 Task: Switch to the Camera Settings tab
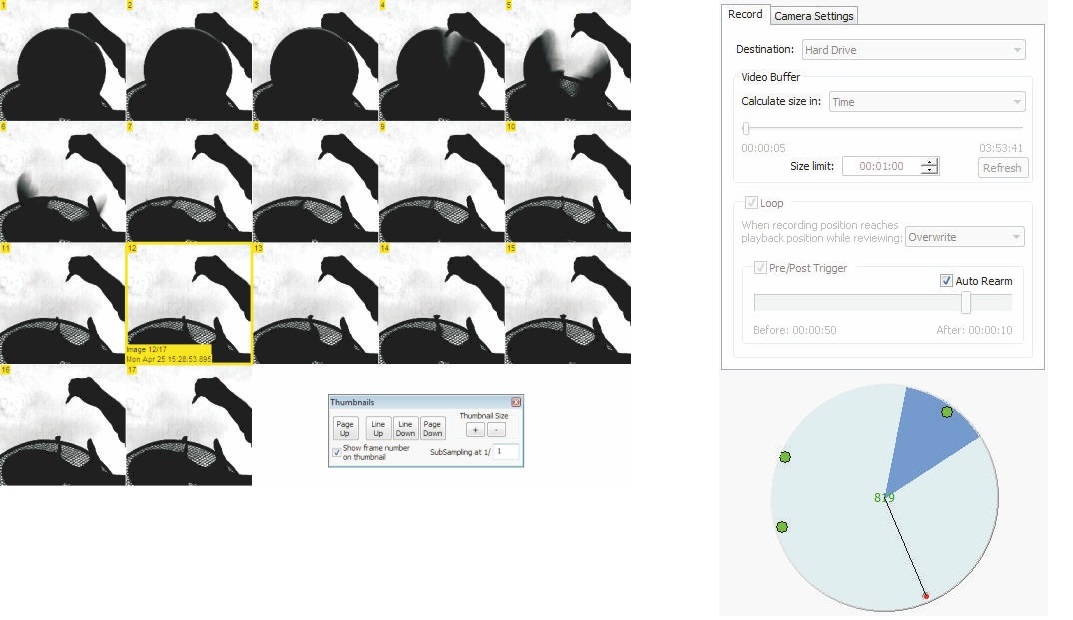[813, 16]
